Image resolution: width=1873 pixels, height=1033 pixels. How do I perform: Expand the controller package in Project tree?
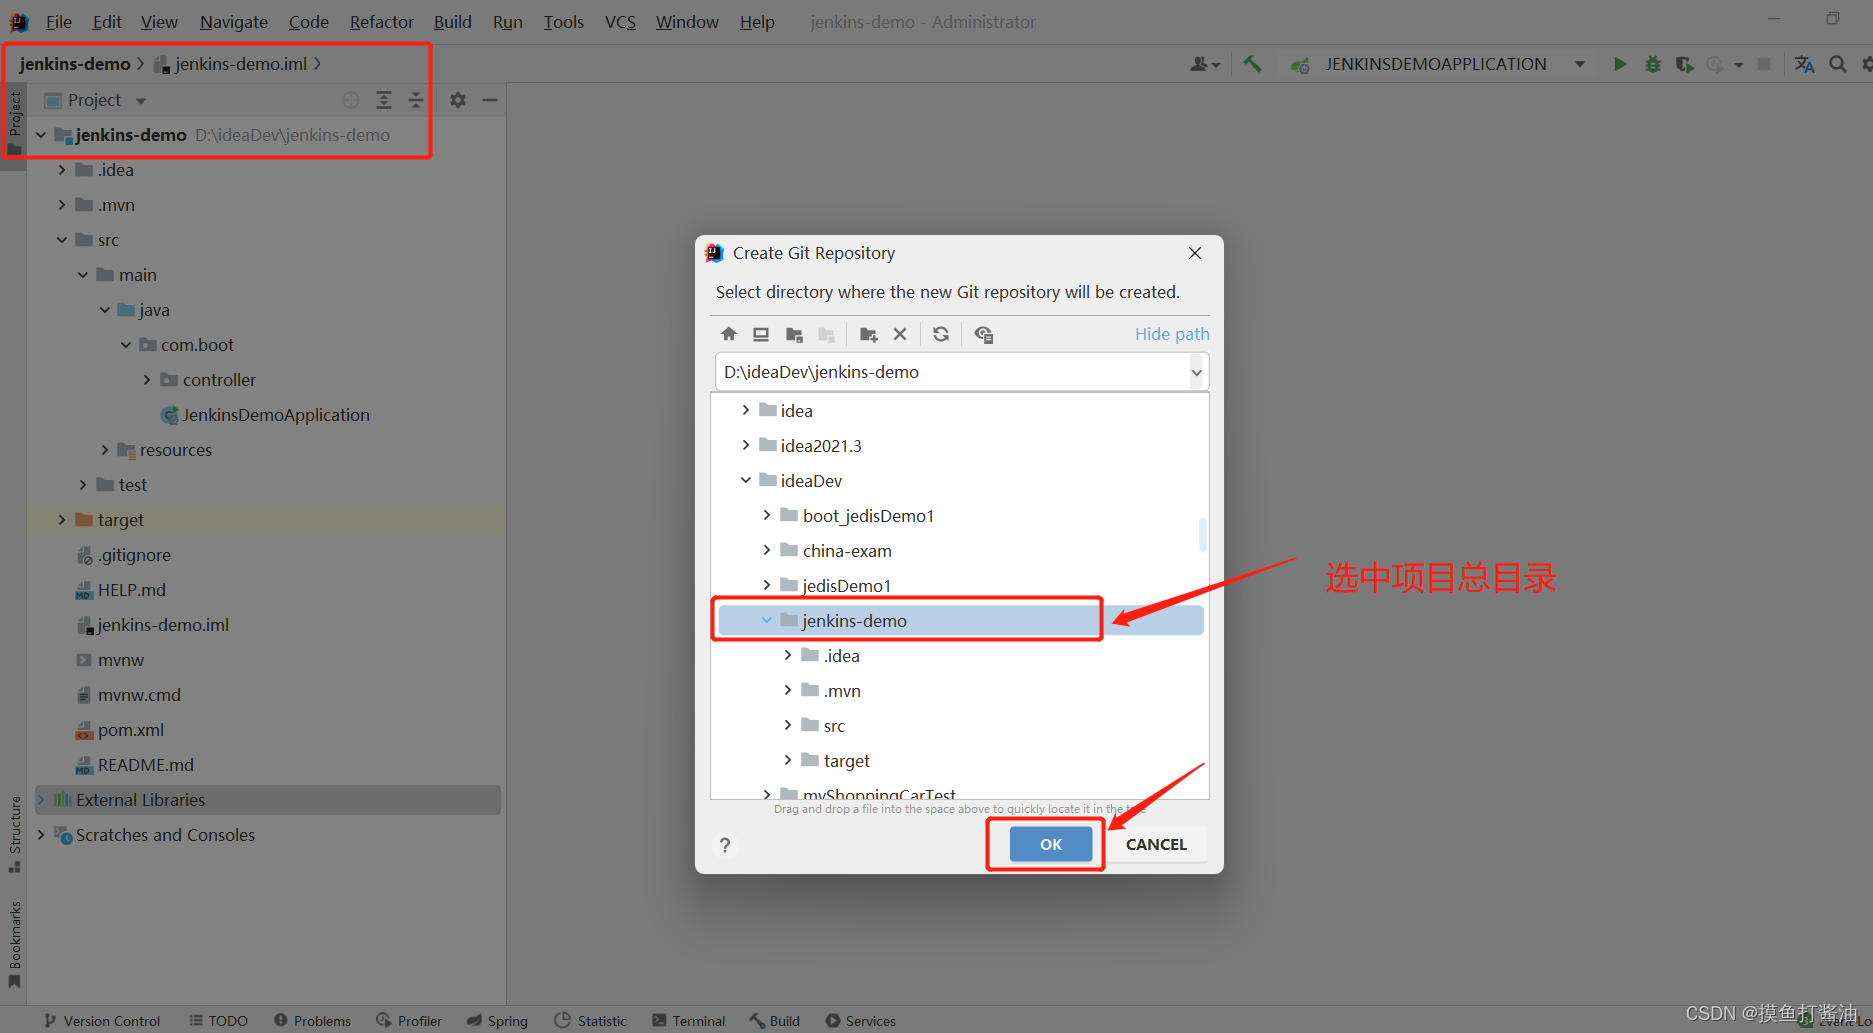coord(147,380)
